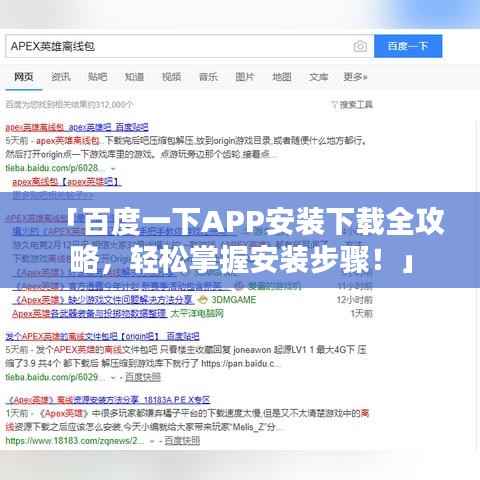Open sub-link apex离线包【apex英雄吧】
Viewport: 480px width, 480px height.
(67, 182)
